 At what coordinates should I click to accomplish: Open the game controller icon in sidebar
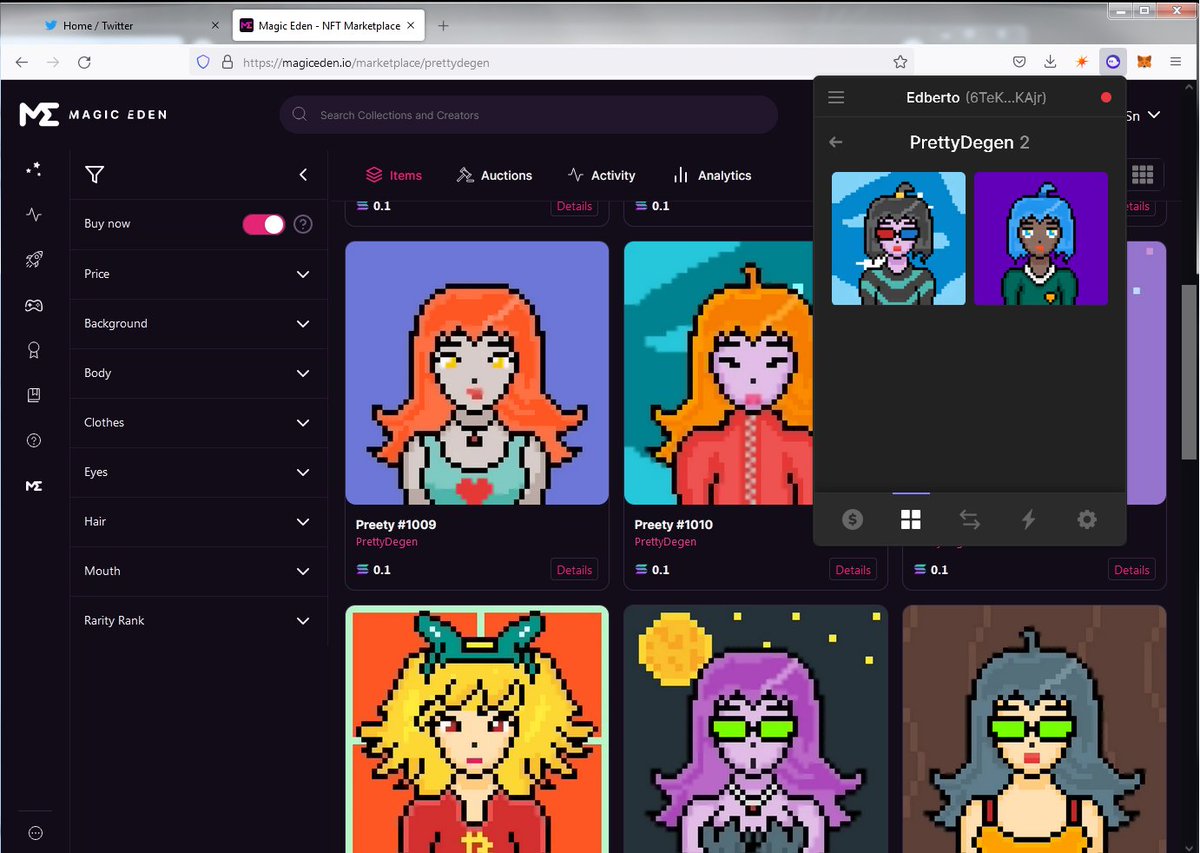(x=34, y=305)
